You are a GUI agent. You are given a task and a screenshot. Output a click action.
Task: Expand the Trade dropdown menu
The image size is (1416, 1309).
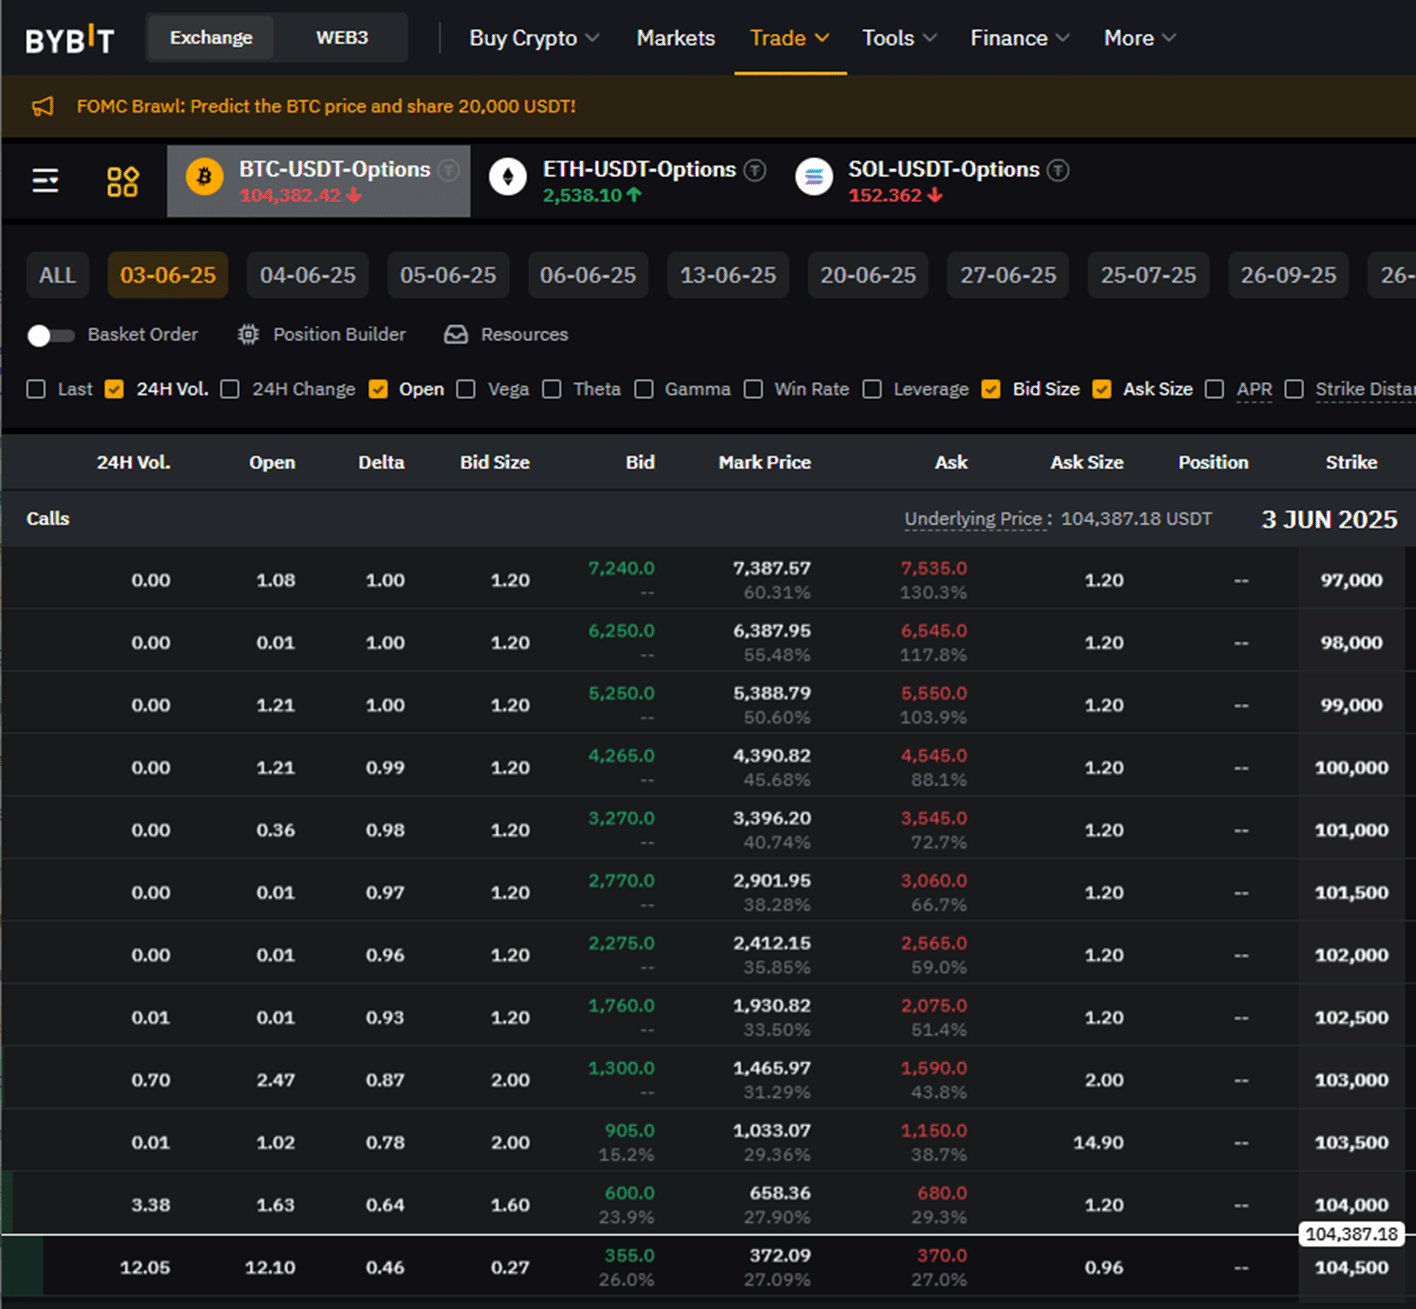(x=790, y=38)
